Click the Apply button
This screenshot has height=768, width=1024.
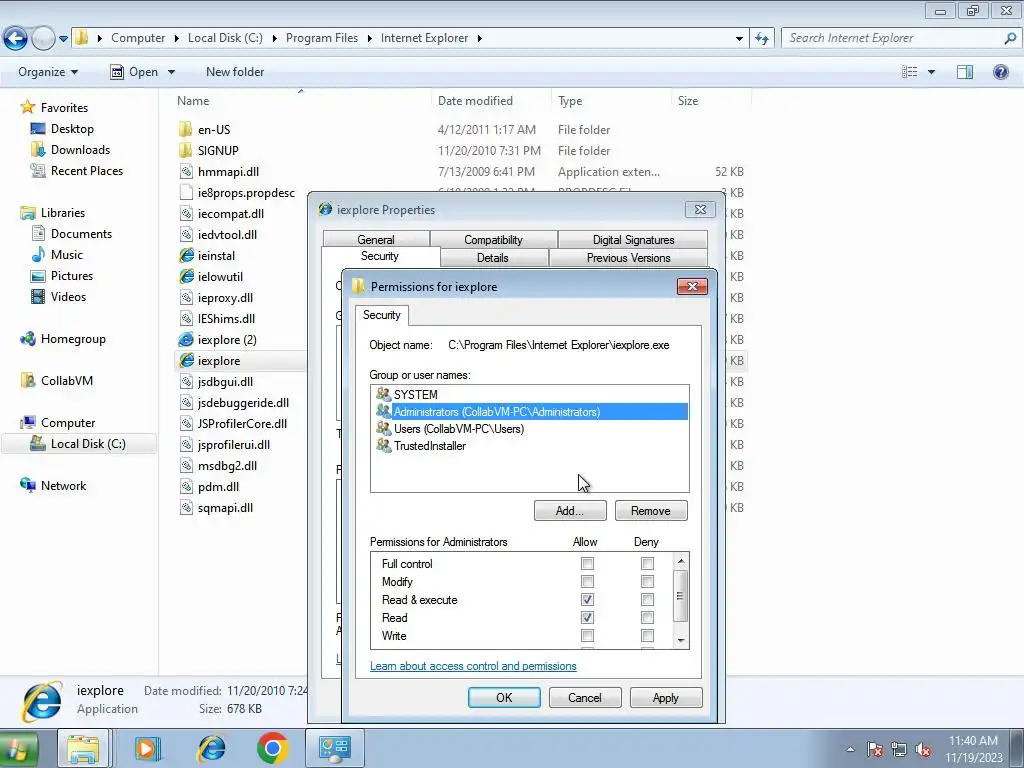pos(665,697)
